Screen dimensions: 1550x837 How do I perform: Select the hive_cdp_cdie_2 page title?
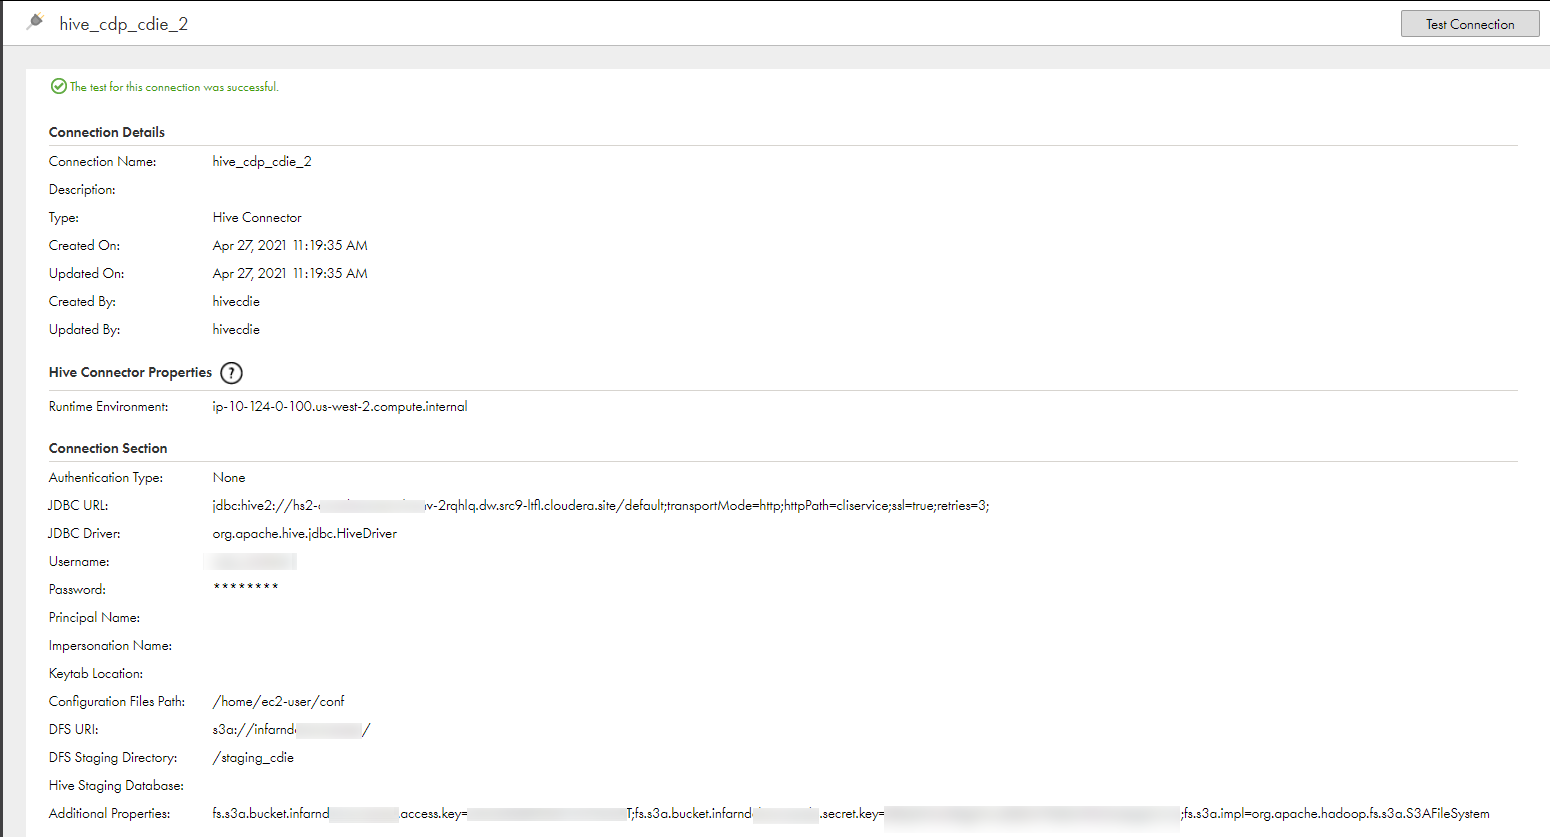[124, 24]
